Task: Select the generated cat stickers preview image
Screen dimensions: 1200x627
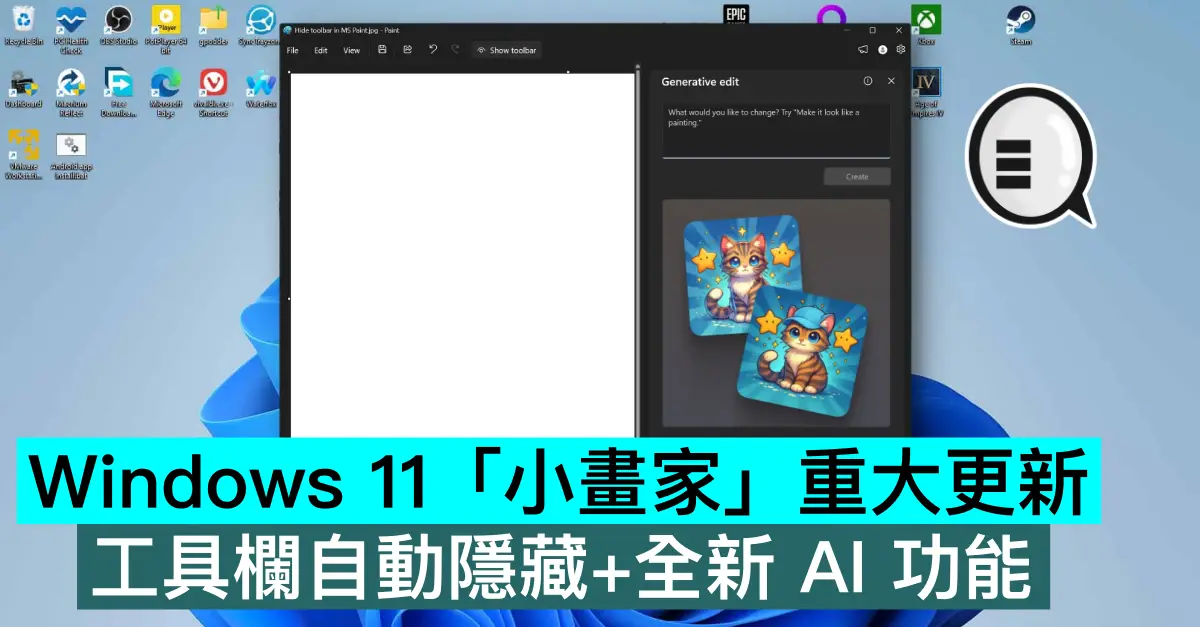Action: pyautogui.click(x=776, y=313)
